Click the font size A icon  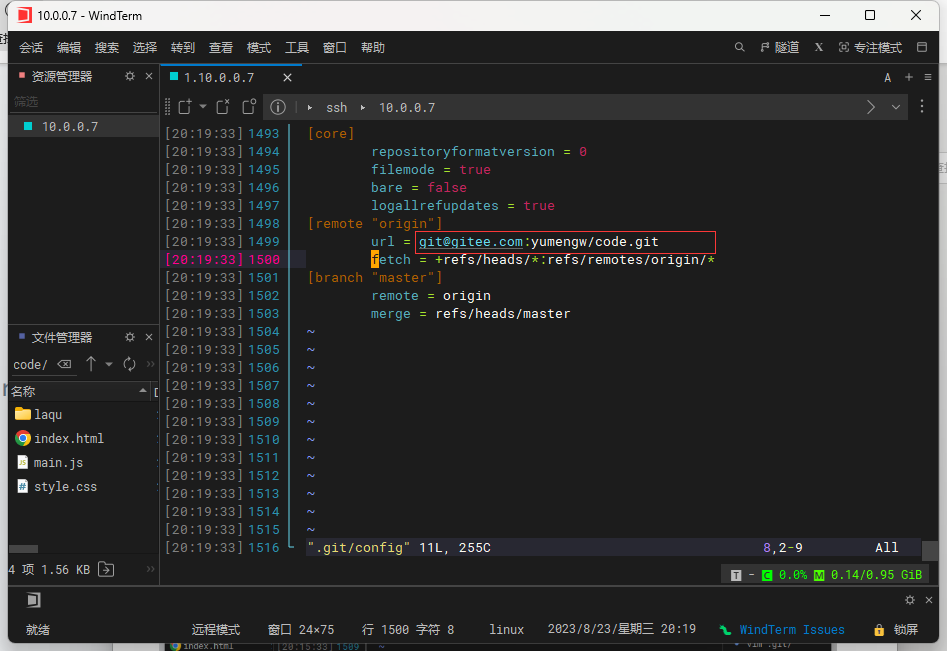tap(887, 77)
